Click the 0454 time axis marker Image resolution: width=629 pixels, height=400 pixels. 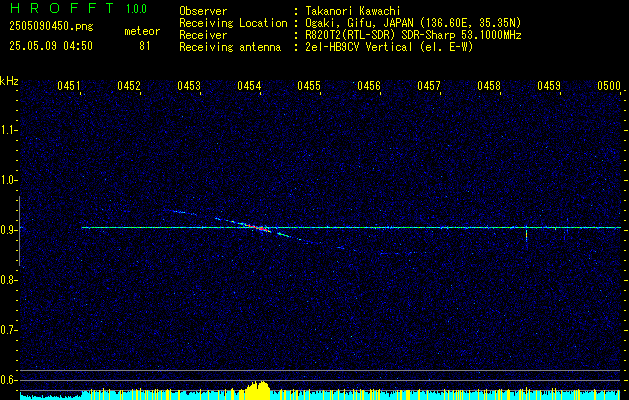point(249,86)
